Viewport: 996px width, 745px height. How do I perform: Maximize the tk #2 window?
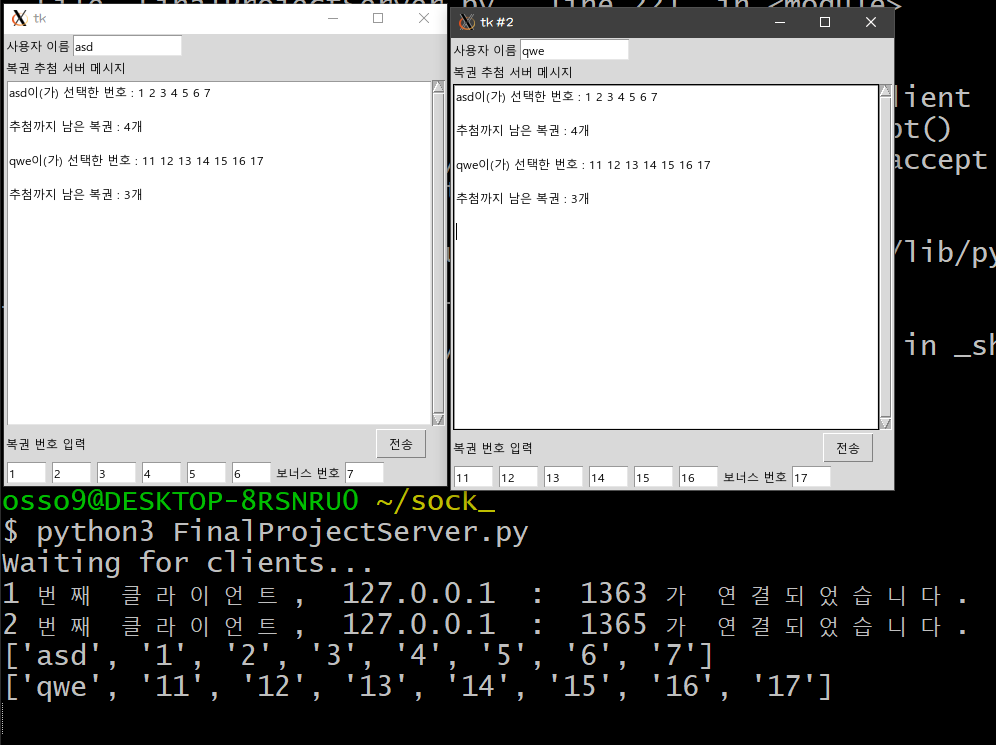pyautogui.click(x=825, y=22)
